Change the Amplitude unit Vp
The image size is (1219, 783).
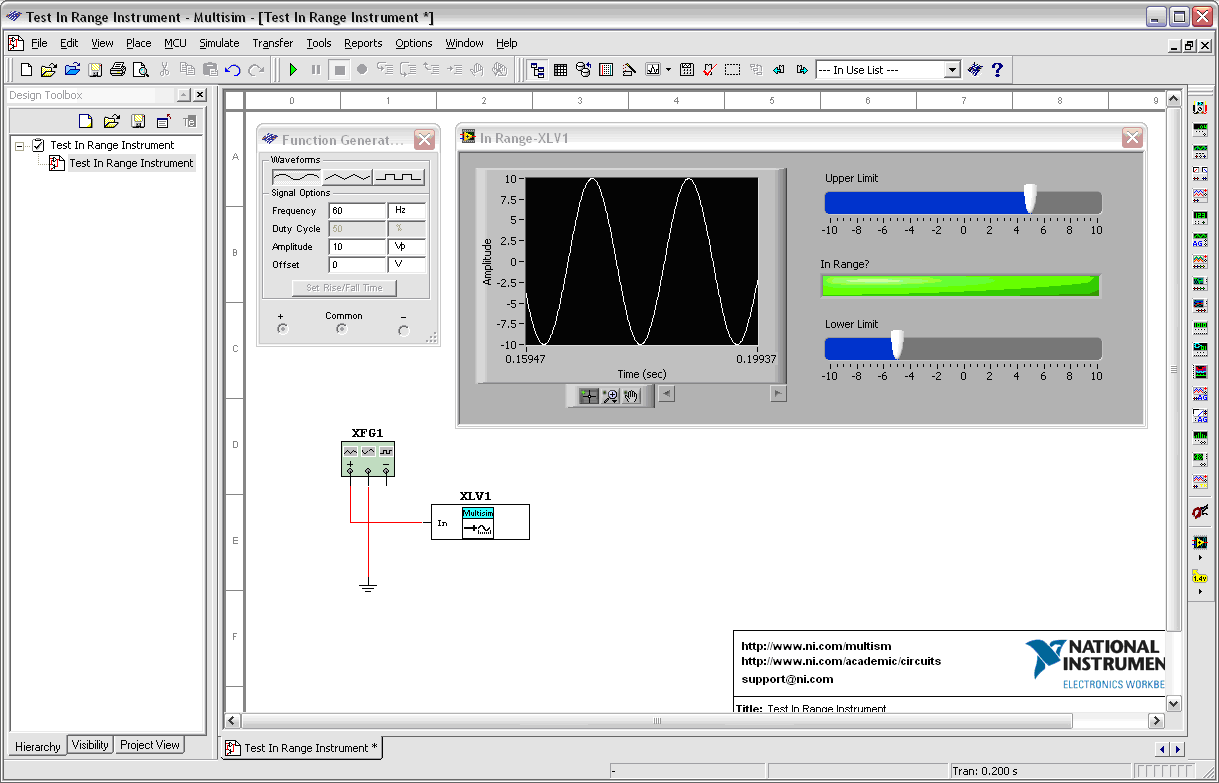click(x=407, y=247)
